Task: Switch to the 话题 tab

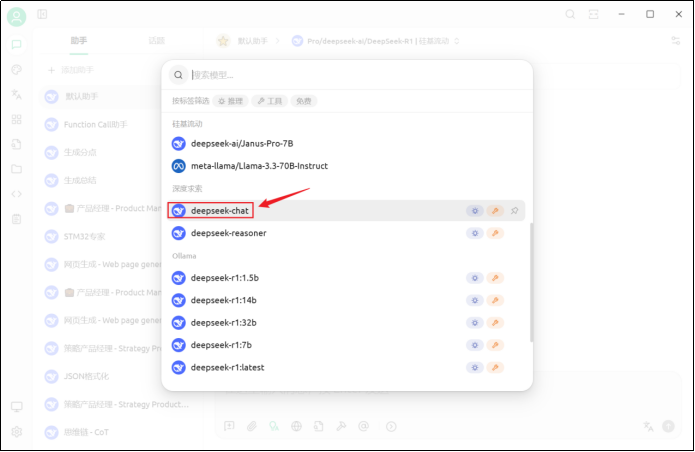Action: point(156,41)
